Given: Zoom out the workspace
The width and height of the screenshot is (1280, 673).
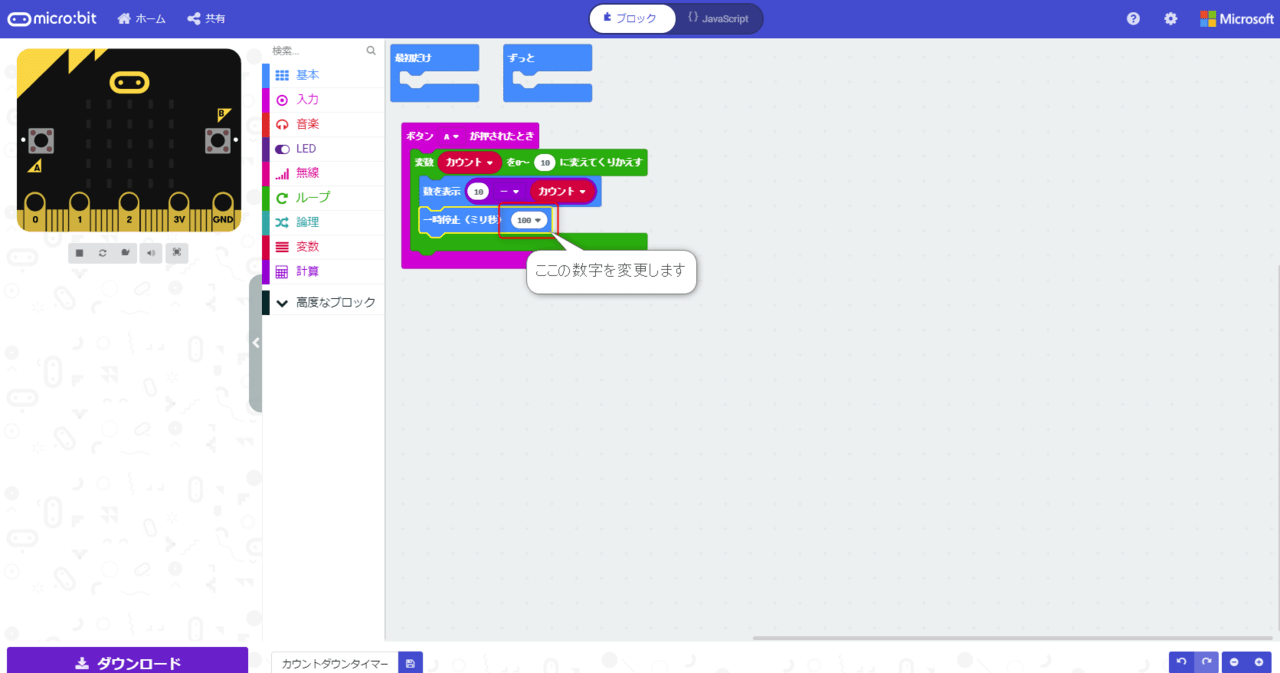Looking at the screenshot, I should (1235, 662).
